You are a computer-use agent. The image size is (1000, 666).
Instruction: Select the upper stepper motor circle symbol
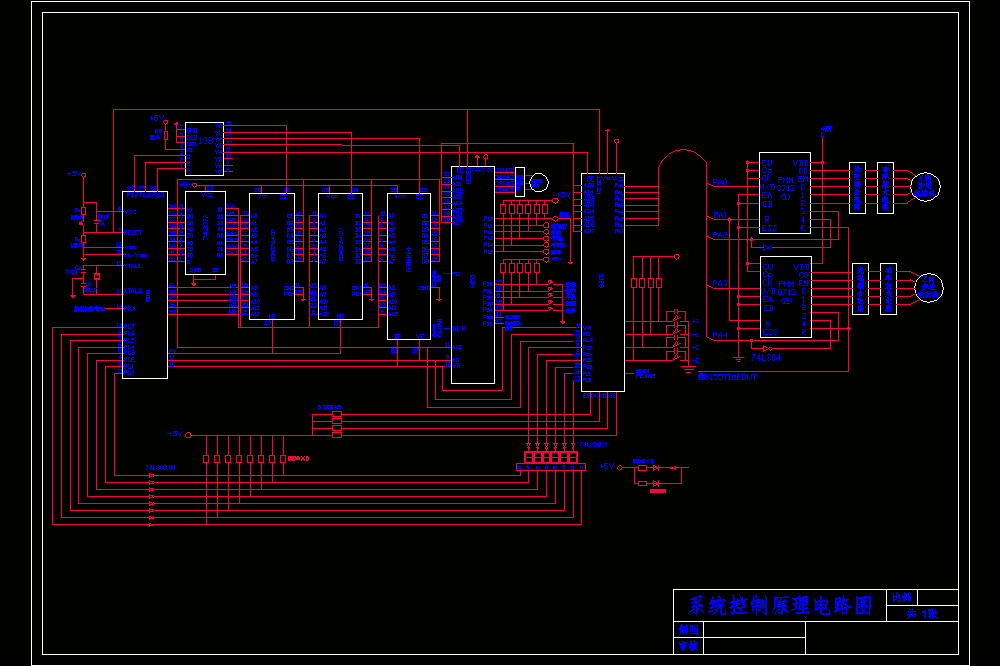tap(925, 187)
